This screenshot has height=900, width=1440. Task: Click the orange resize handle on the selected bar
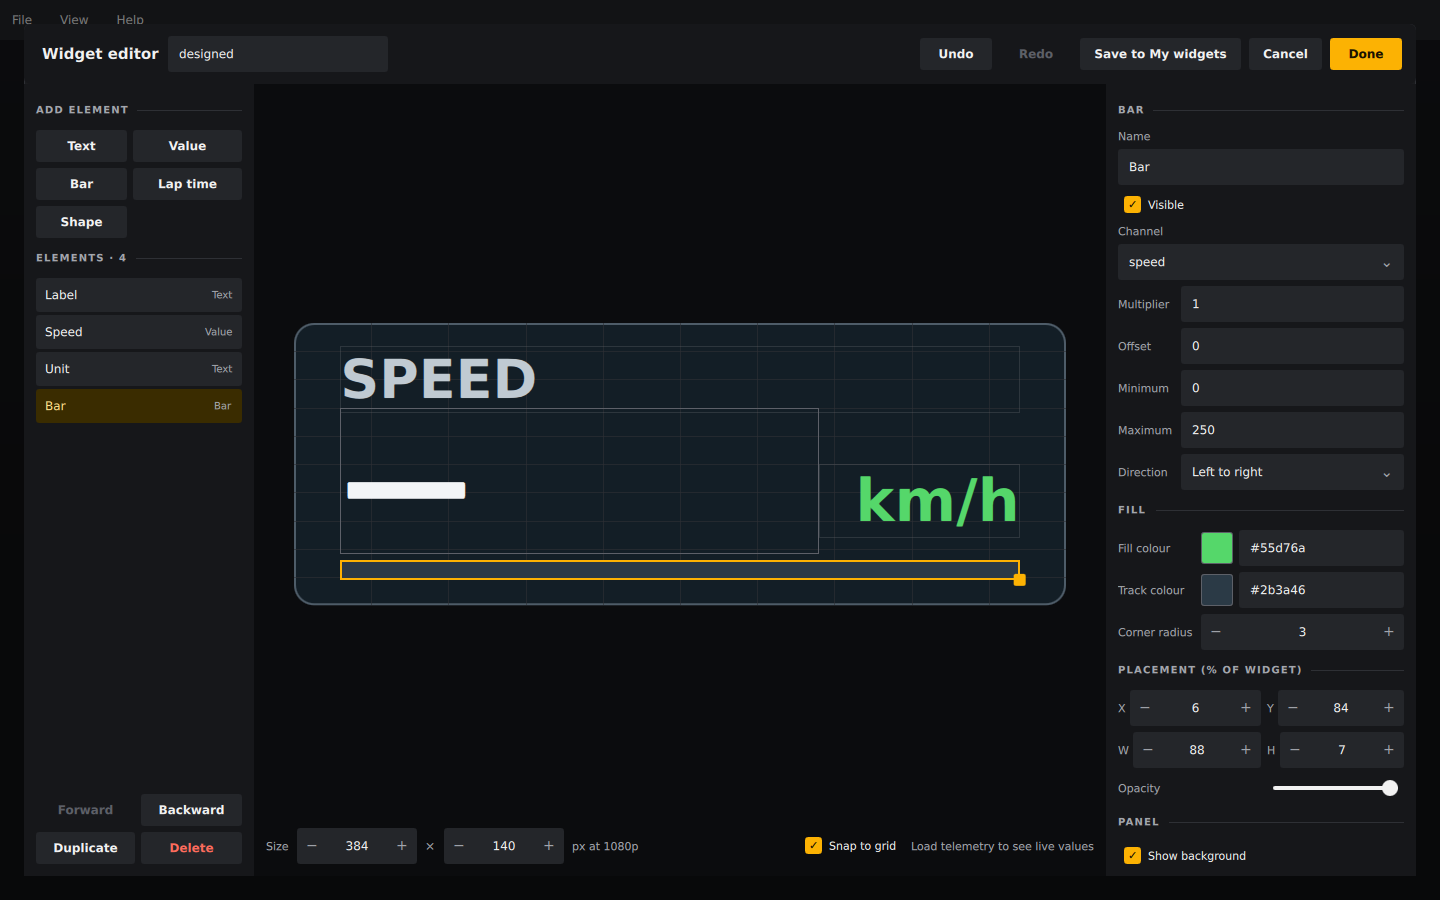(1020, 580)
